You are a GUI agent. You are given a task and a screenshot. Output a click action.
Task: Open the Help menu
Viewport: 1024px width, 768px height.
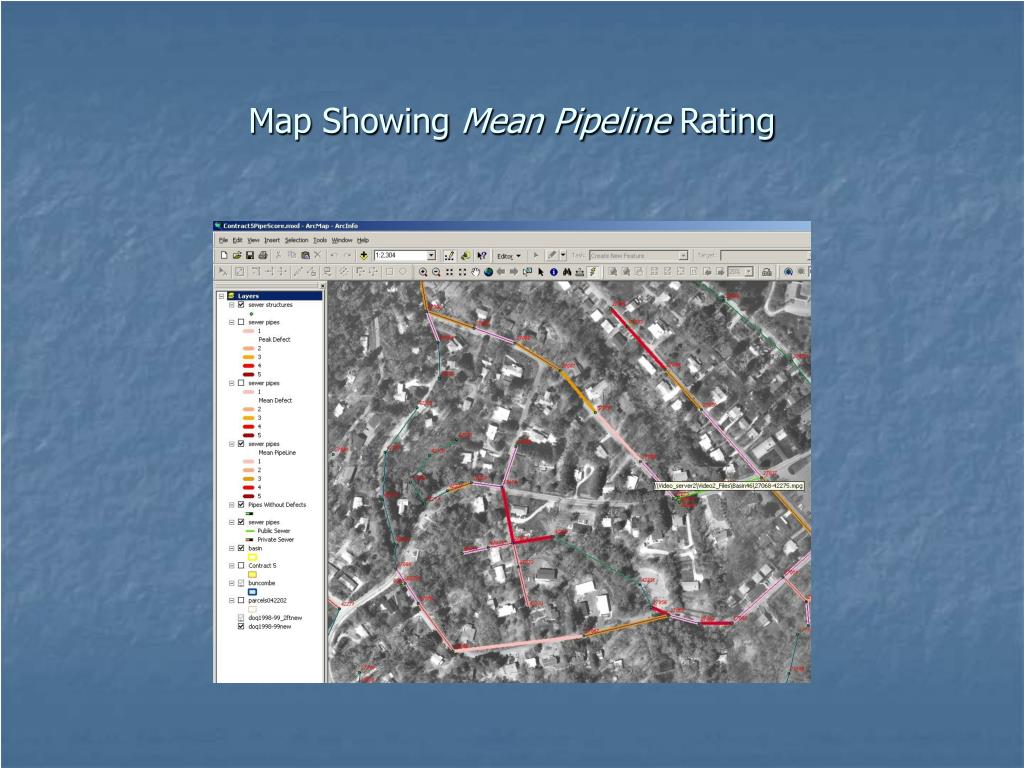[x=363, y=240]
